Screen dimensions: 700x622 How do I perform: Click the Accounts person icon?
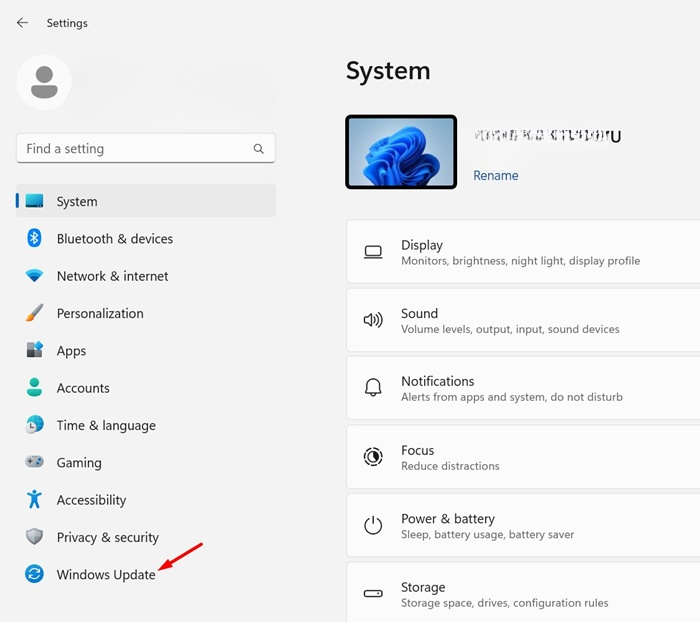point(34,388)
